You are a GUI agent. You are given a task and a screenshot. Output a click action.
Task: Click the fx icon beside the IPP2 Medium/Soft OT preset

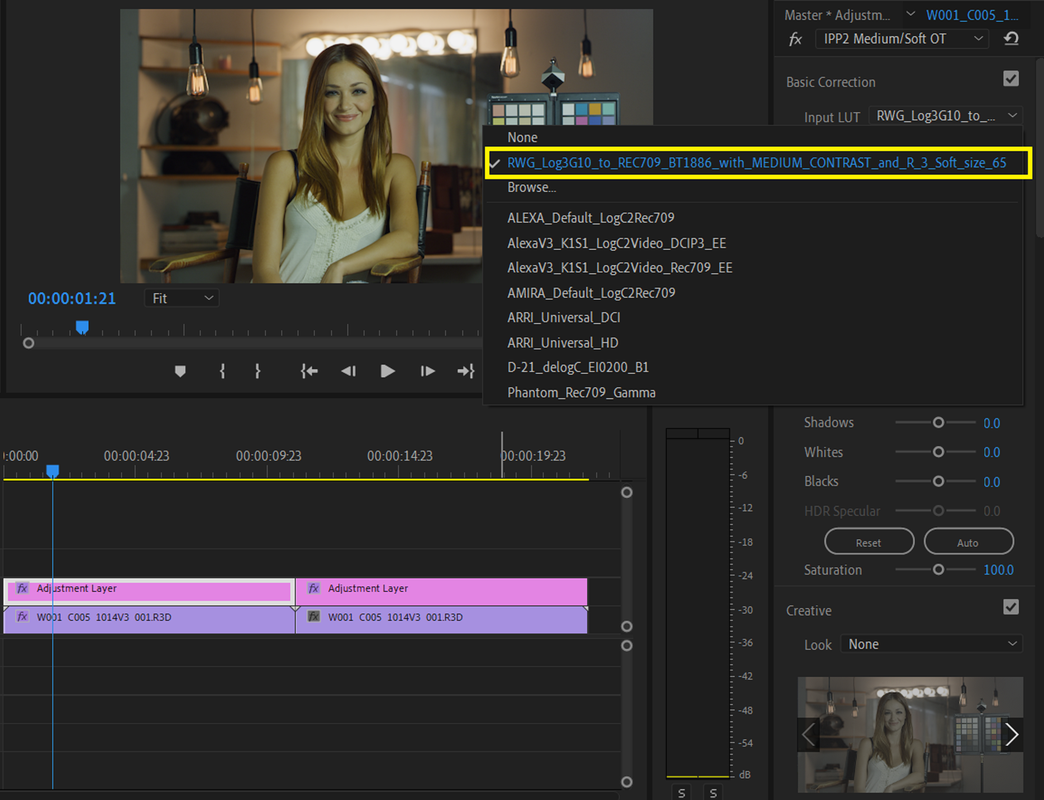point(796,39)
